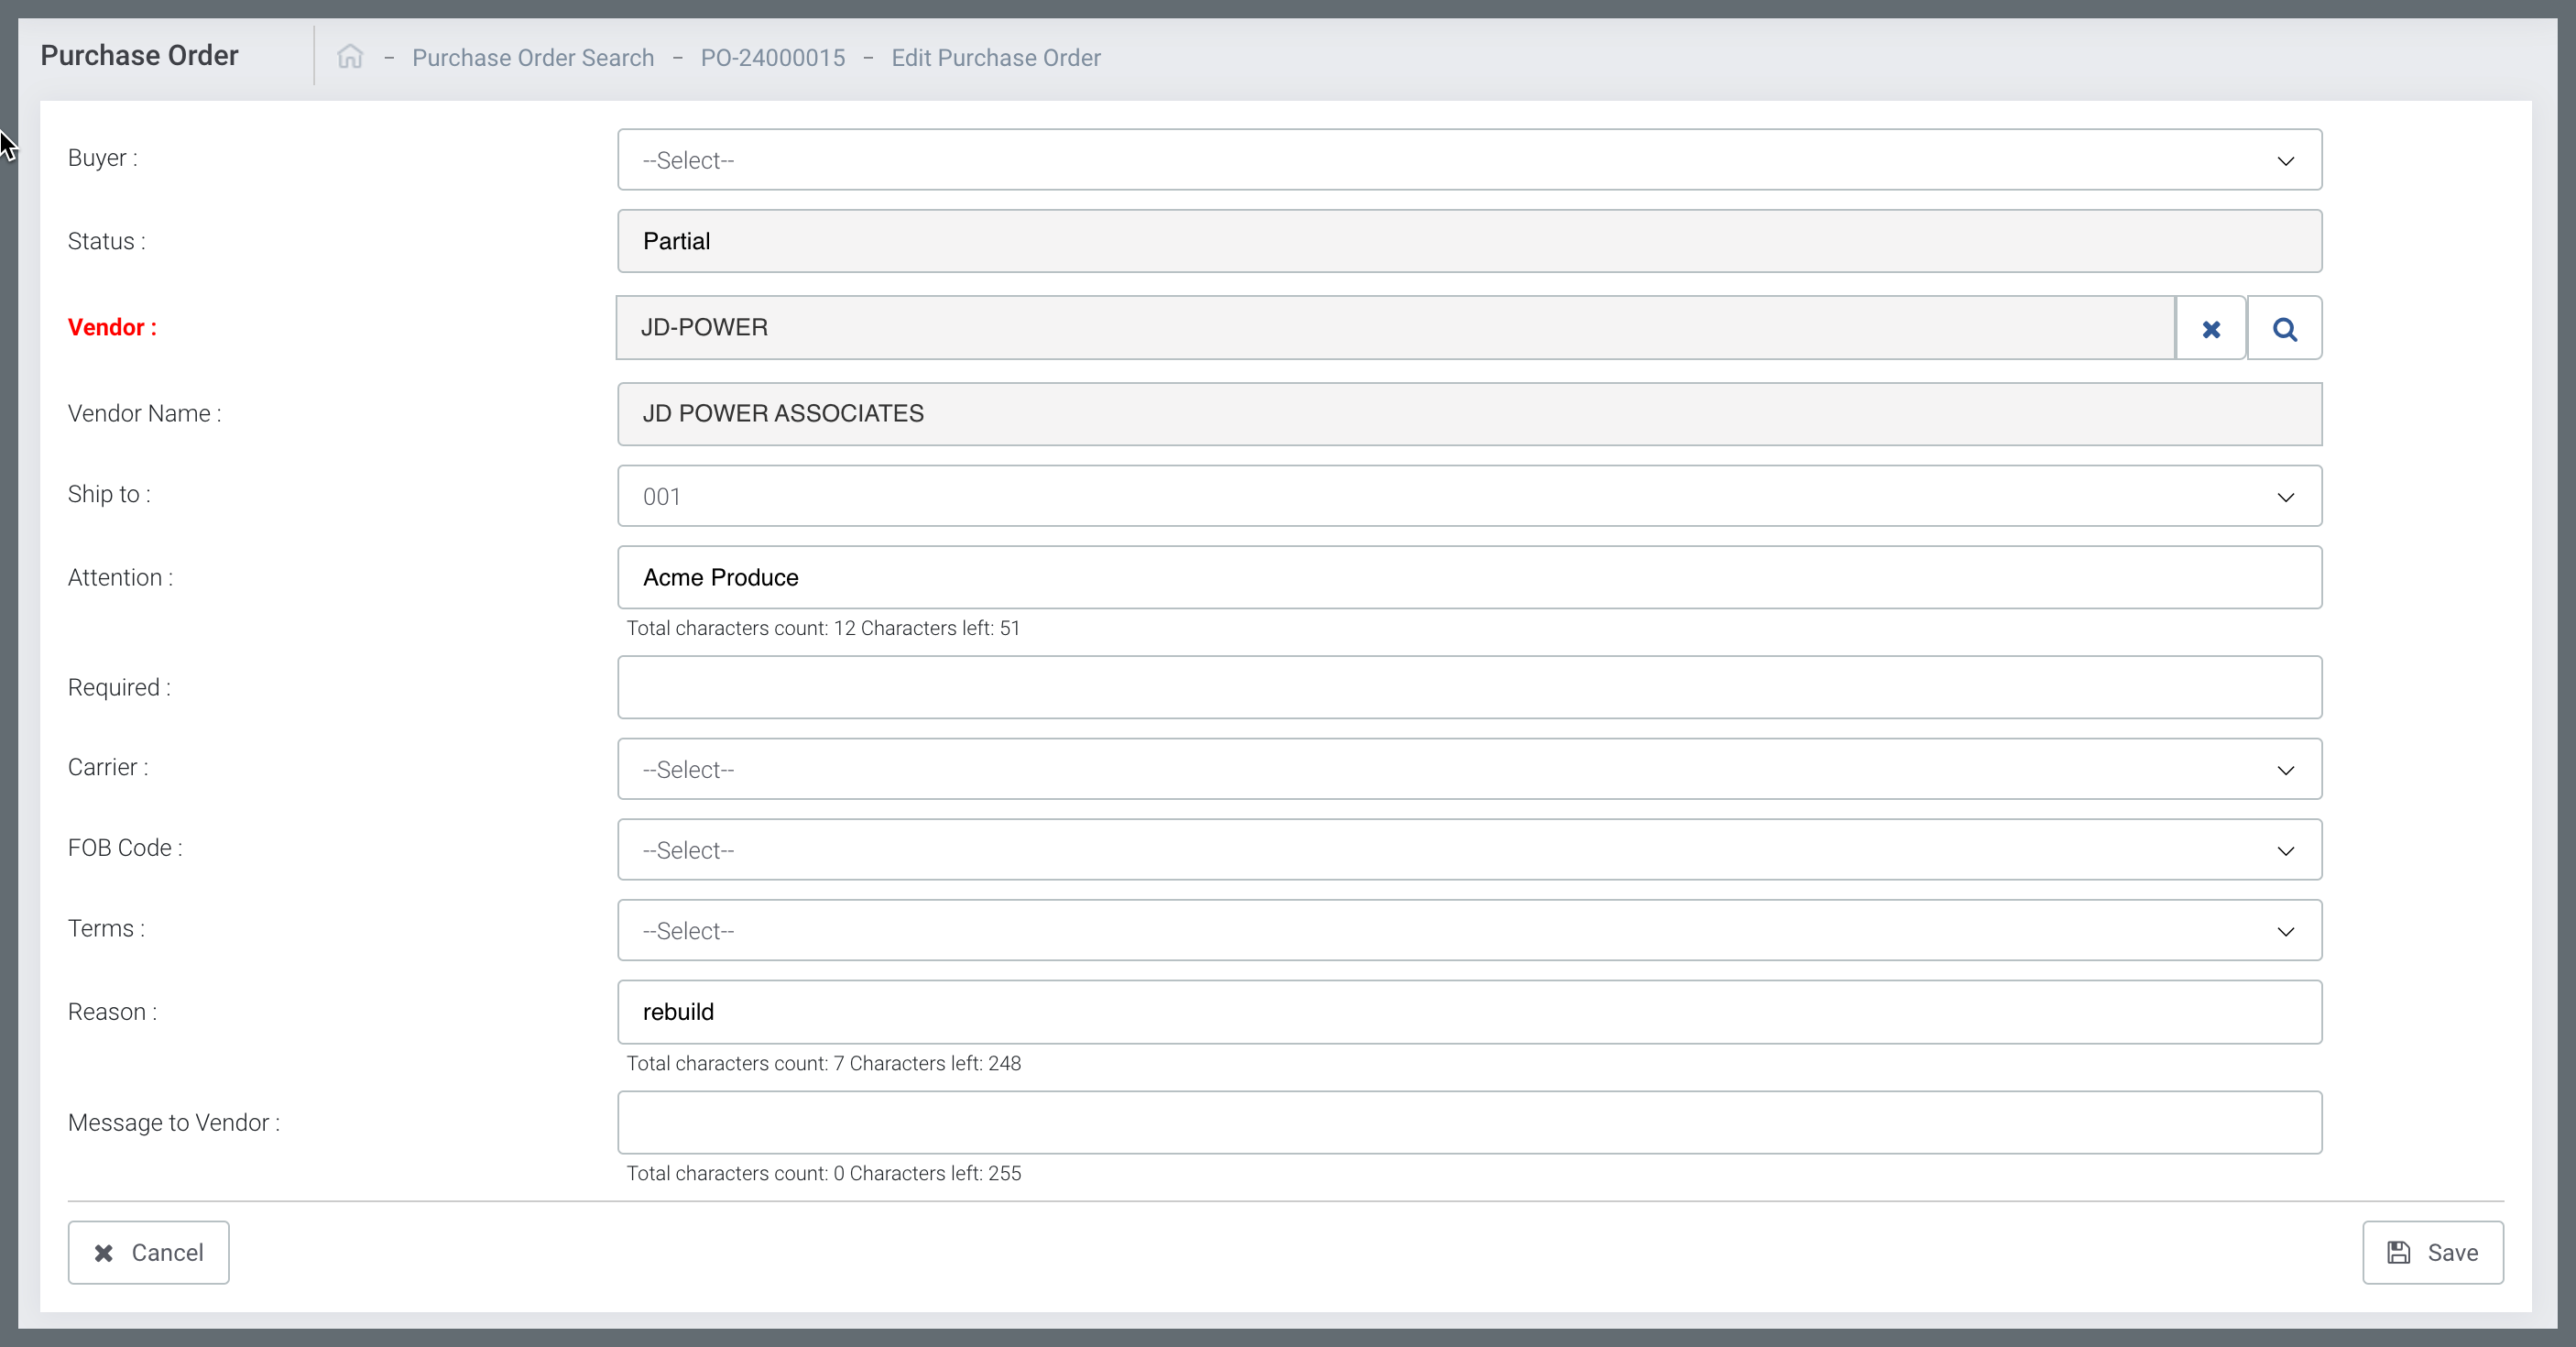Viewport: 2576px width, 1347px height.
Task: Click Edit Purchase Order breadcrumb
Action: (995, 58)
